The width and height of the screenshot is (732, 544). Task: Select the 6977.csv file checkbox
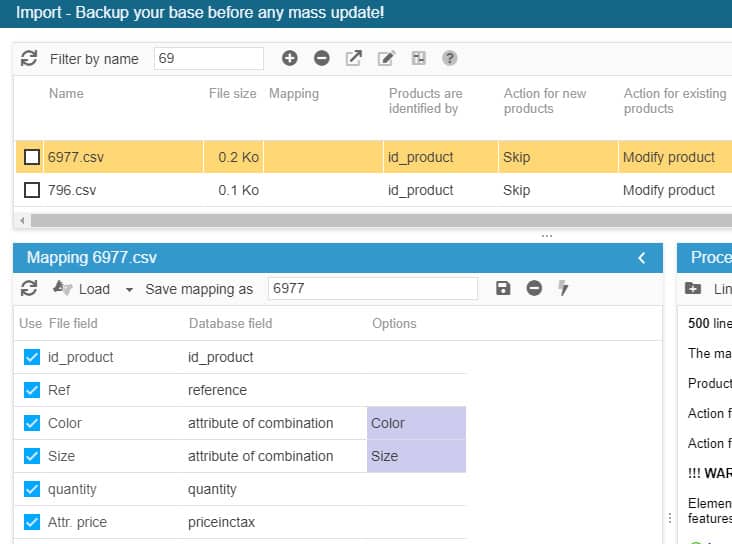tap(32, 157)
